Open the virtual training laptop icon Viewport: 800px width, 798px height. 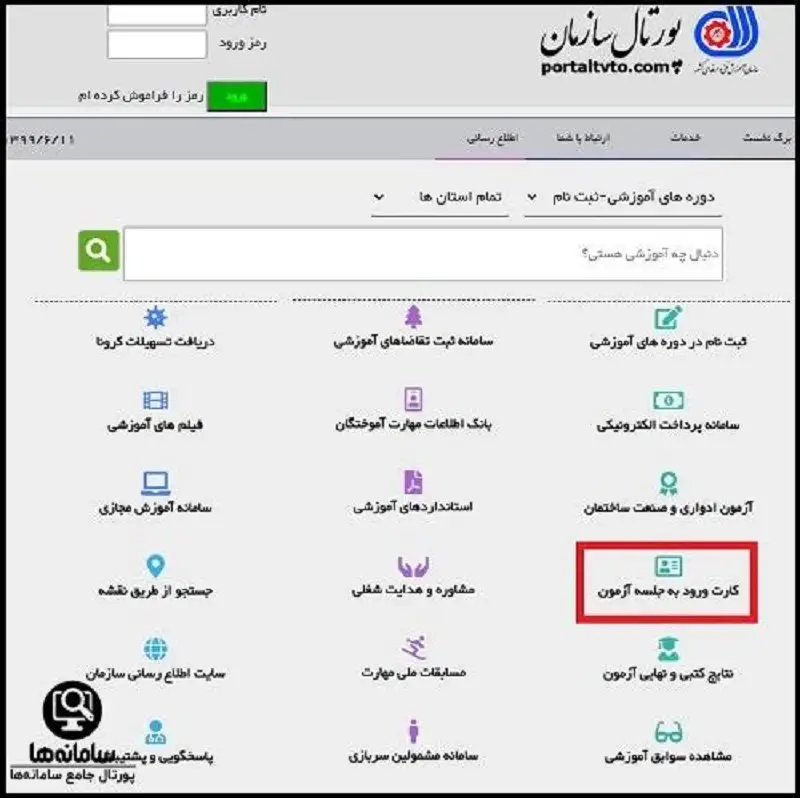156,483
